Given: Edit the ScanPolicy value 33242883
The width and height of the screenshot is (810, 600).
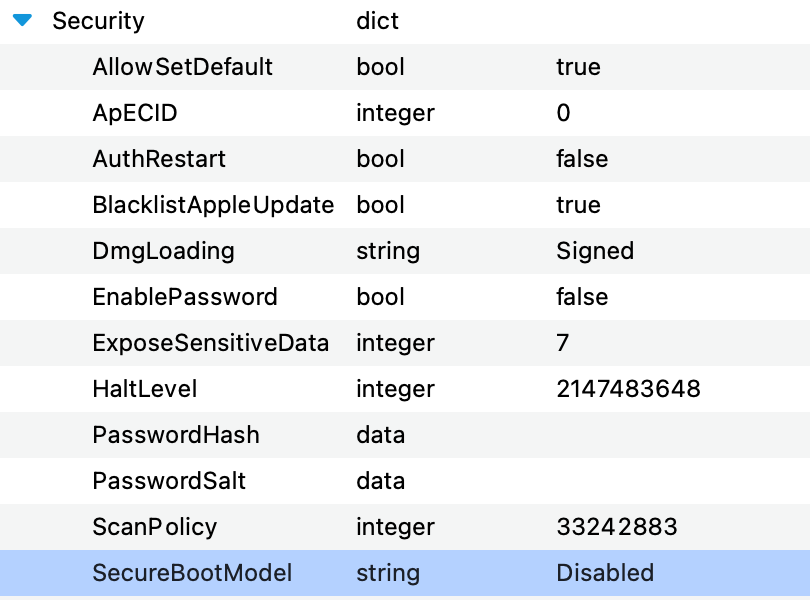Looking at the screenshot, I should click(x=617, y=527).
